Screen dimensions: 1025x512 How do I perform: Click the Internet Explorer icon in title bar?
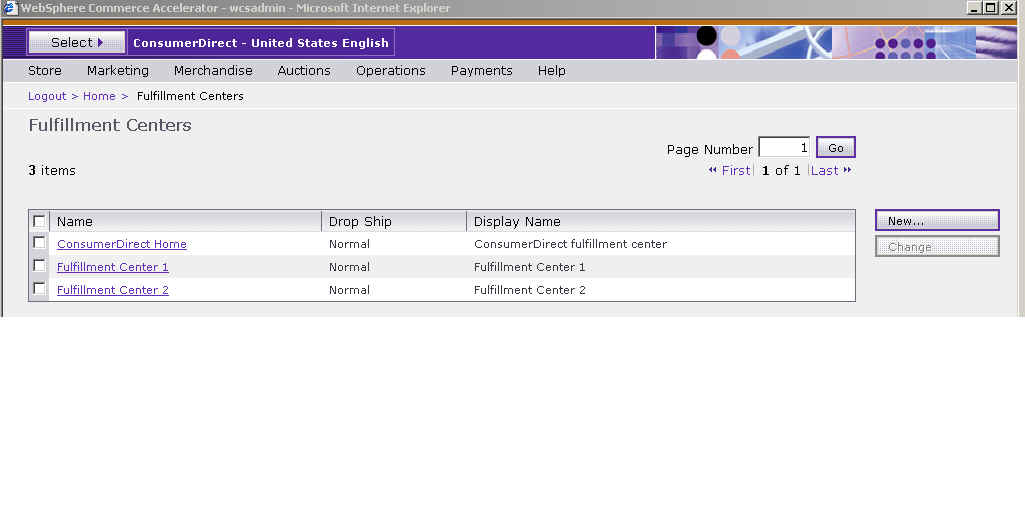coord(9,8)
